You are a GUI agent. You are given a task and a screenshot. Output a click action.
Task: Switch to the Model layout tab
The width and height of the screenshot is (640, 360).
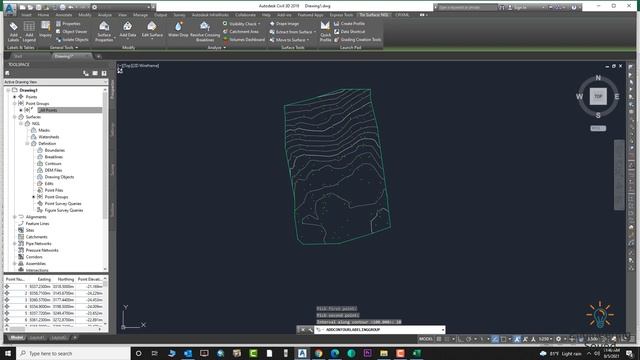tap(17, 338)
